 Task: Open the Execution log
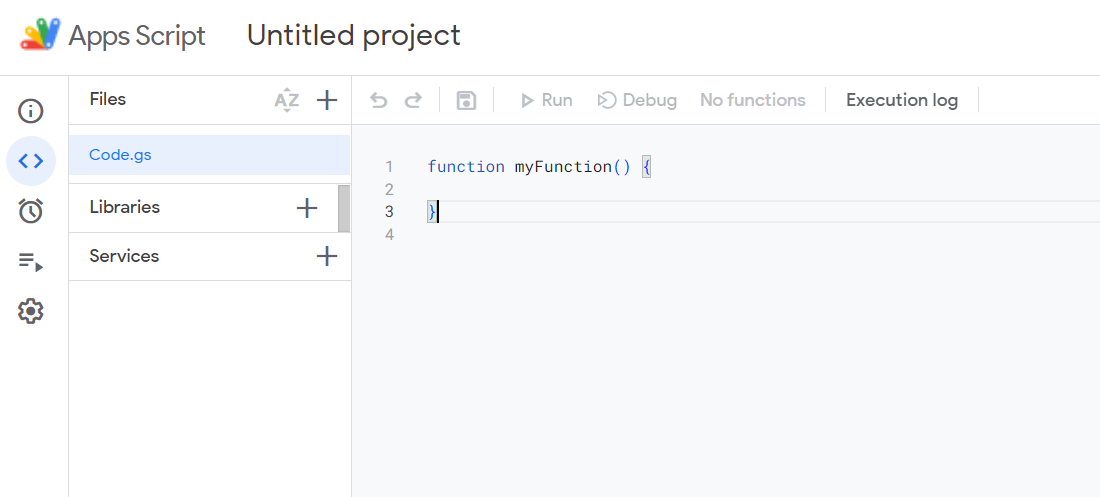(901, 100)
